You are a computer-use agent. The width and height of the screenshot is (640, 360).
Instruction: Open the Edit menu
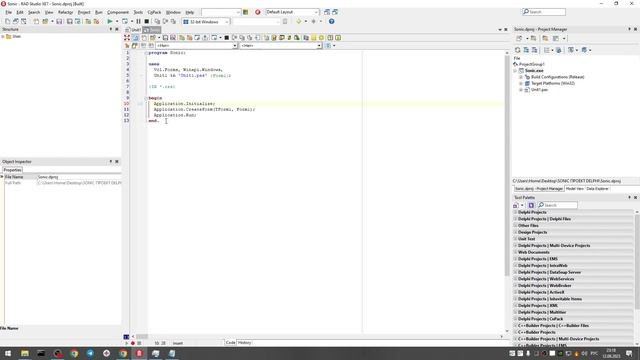(20, 12)
